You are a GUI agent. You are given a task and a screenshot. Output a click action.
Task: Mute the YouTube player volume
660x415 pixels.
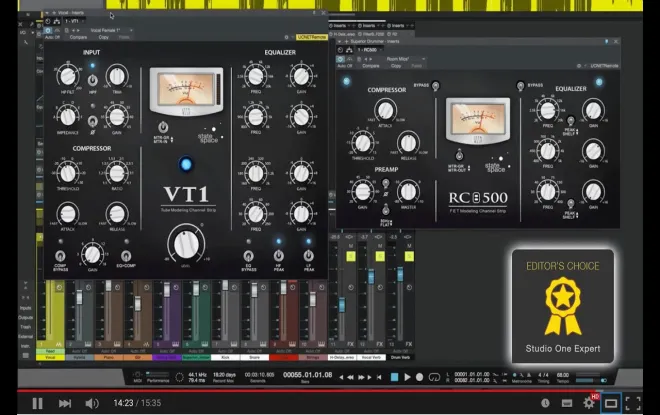92,403
